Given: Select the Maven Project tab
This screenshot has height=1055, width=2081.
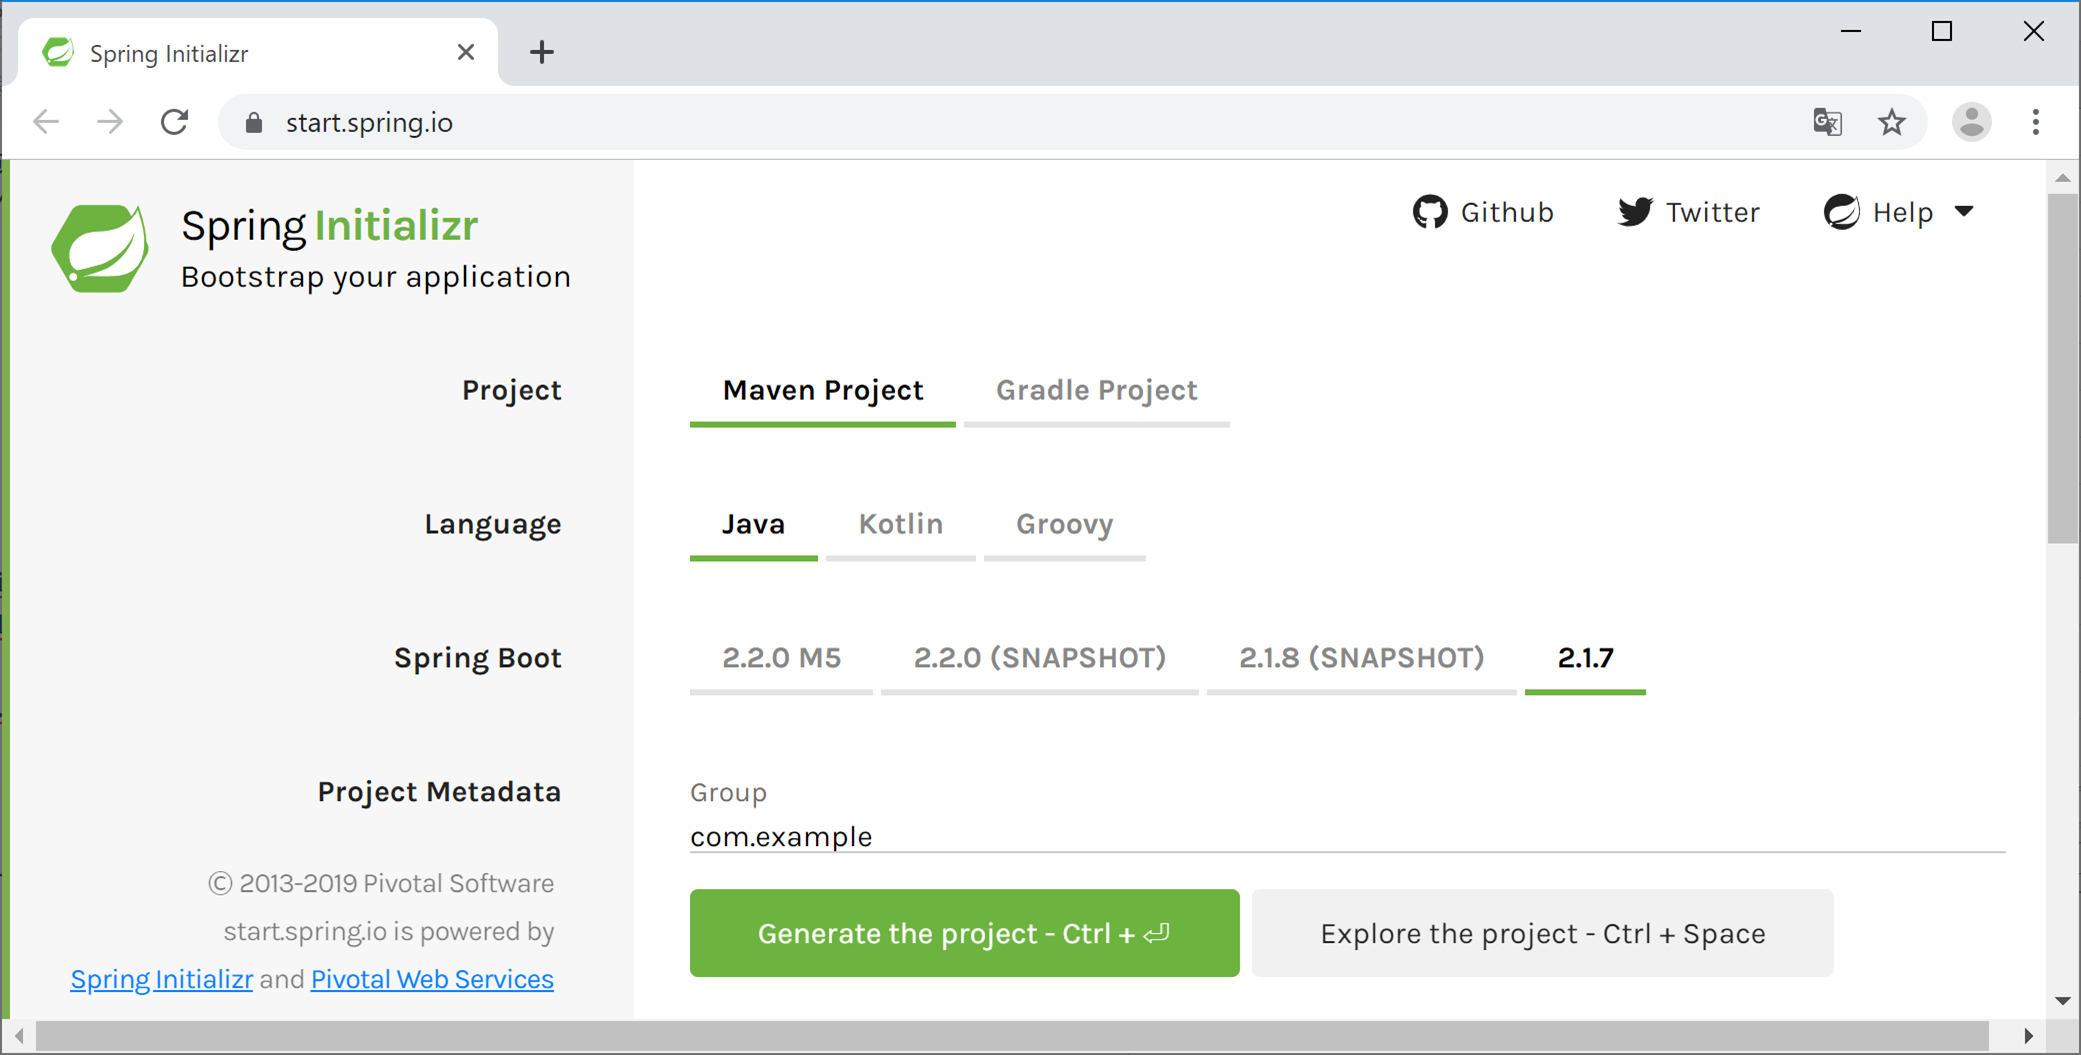Looking at the screenshot, I should (822, 390).
